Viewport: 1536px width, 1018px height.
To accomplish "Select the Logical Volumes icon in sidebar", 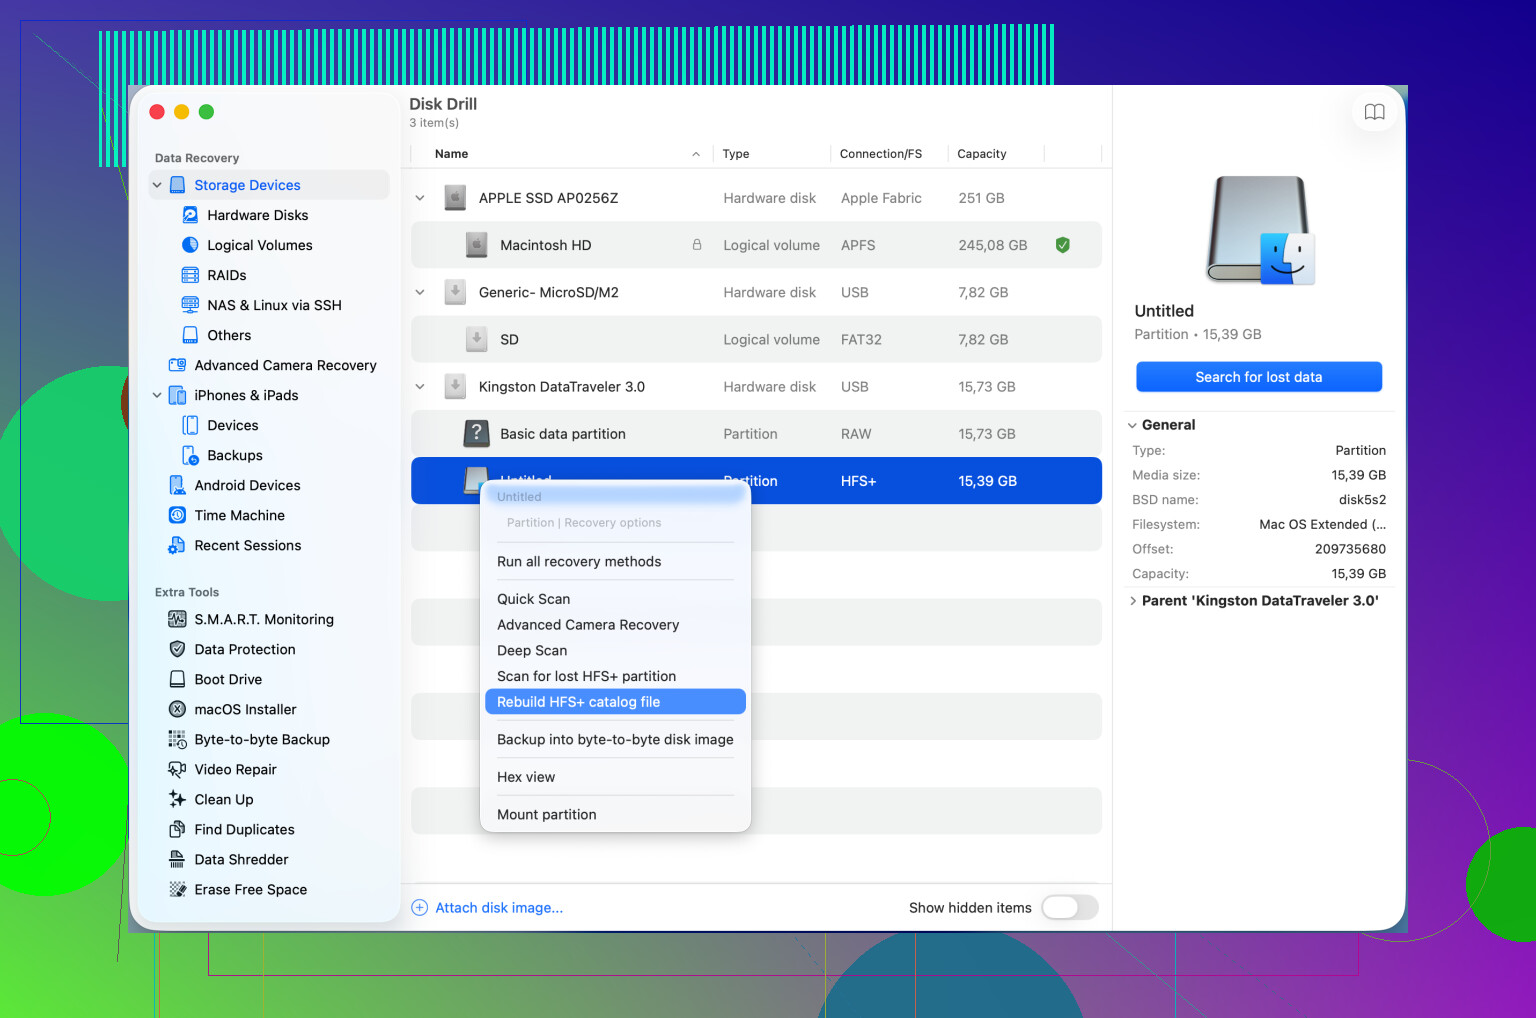I will click(x=190, y=245).
